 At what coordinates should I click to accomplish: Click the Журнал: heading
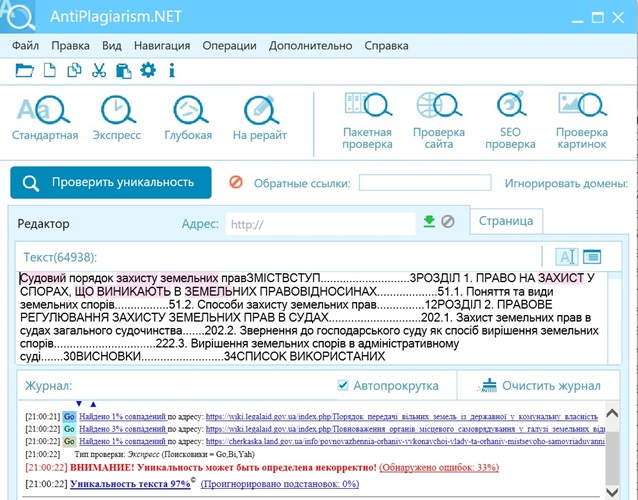[48, 386]
